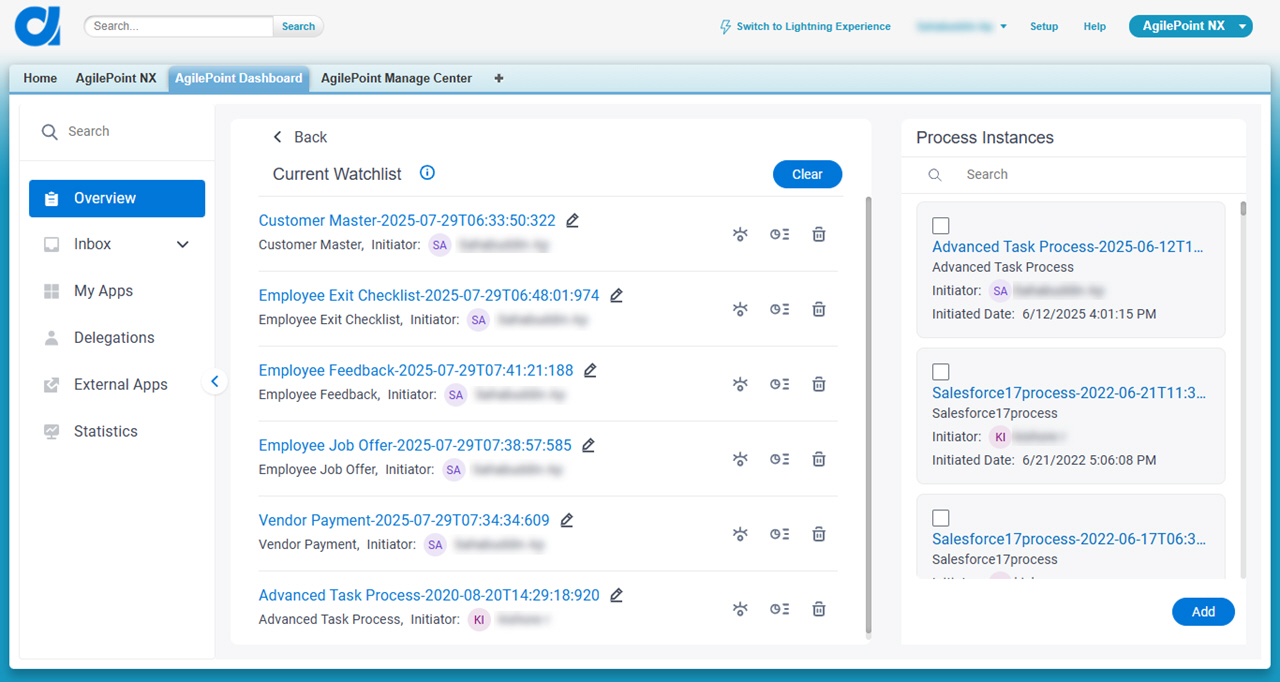The image size is (1280, 682).
Task: Add a new tab with the plus icon
Action: pos(499,78)
